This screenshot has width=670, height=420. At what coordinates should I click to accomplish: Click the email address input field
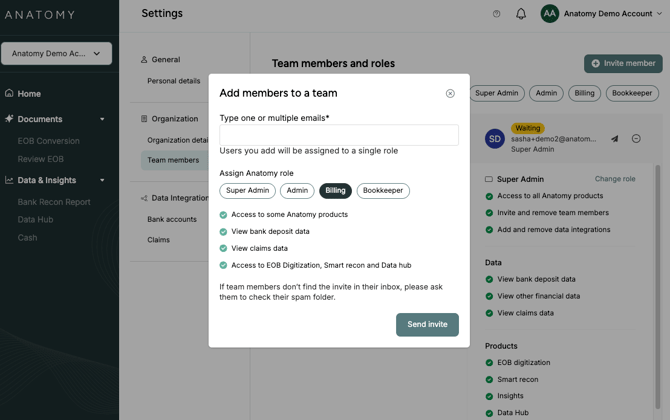tap(339, 135)
